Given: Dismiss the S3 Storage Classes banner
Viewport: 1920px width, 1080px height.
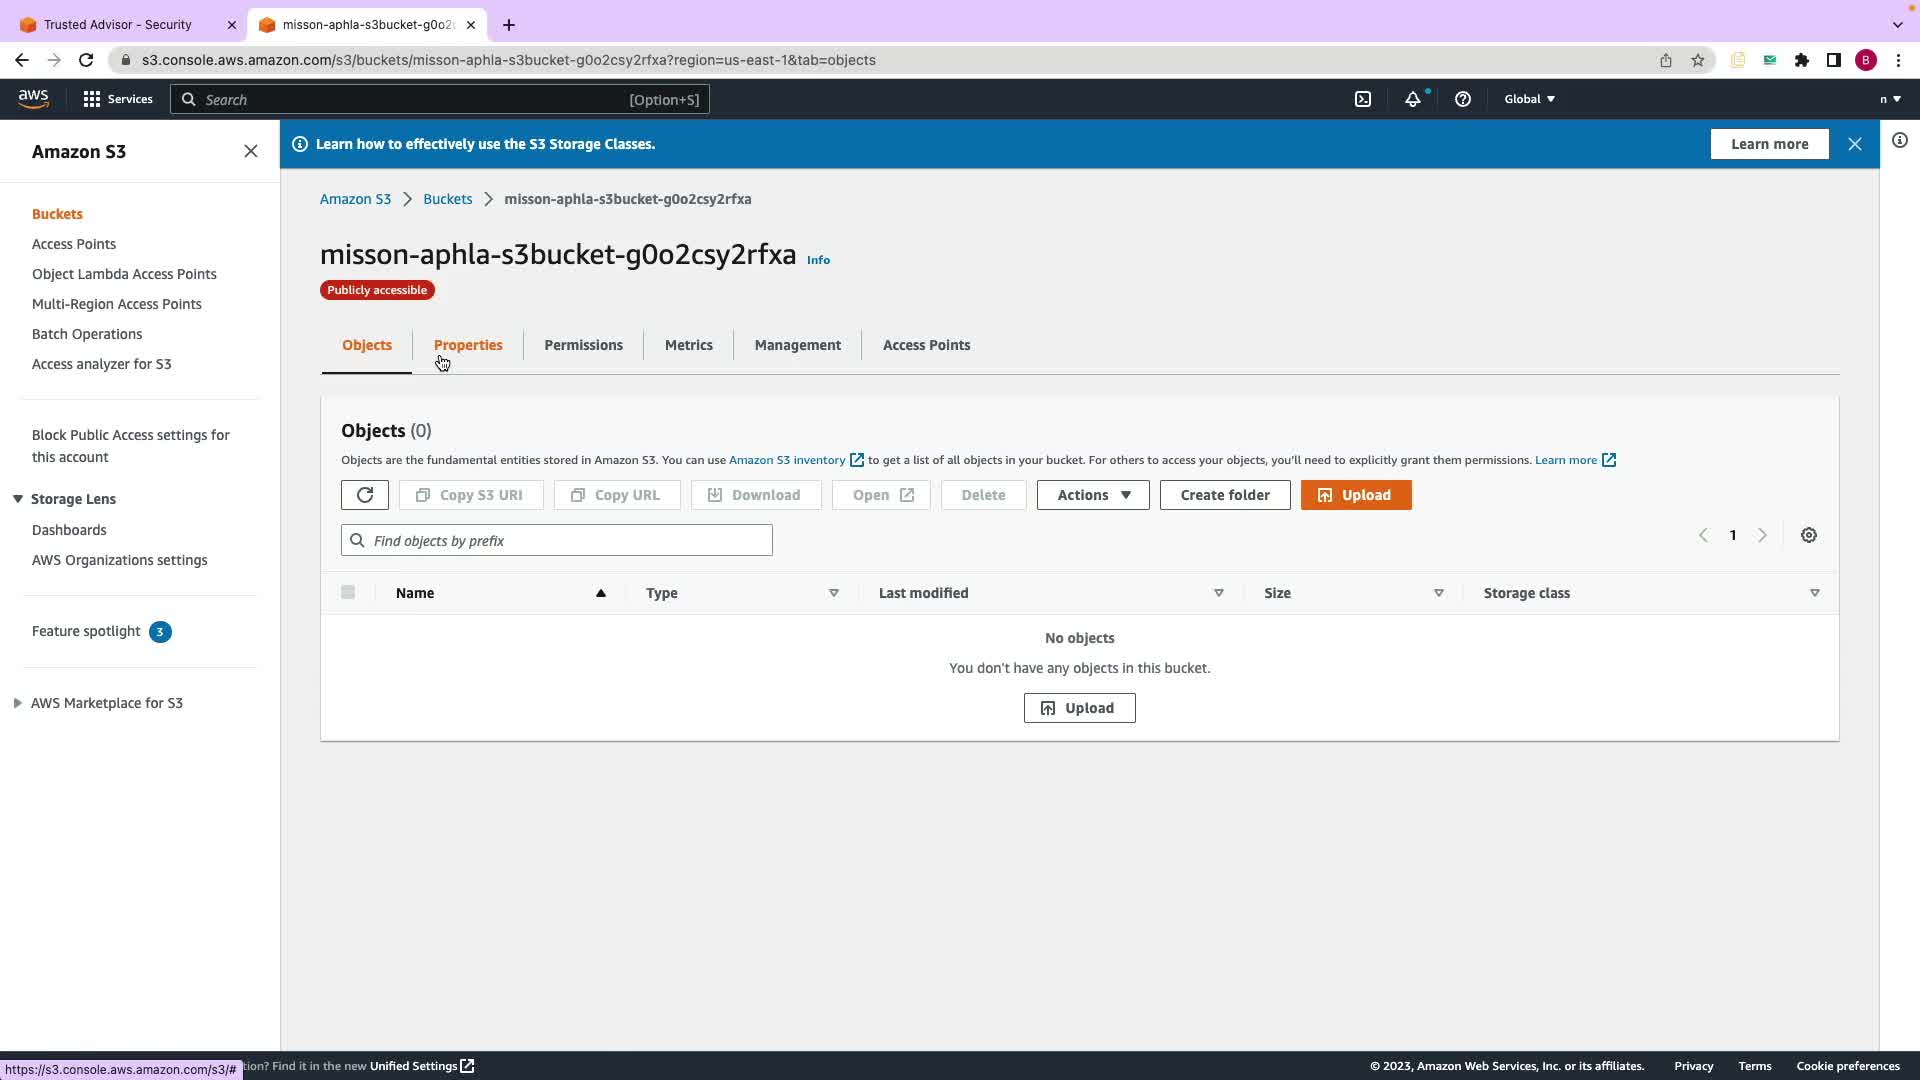Looking at the screenshot, I should pos(1854,144).
